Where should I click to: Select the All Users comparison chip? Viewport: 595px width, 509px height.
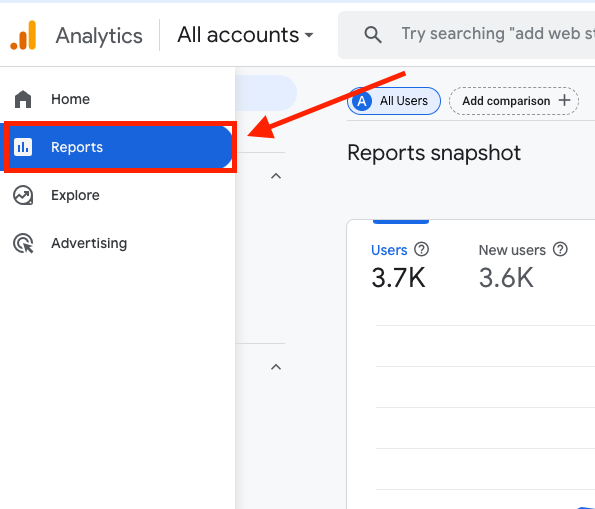(394, 101)
